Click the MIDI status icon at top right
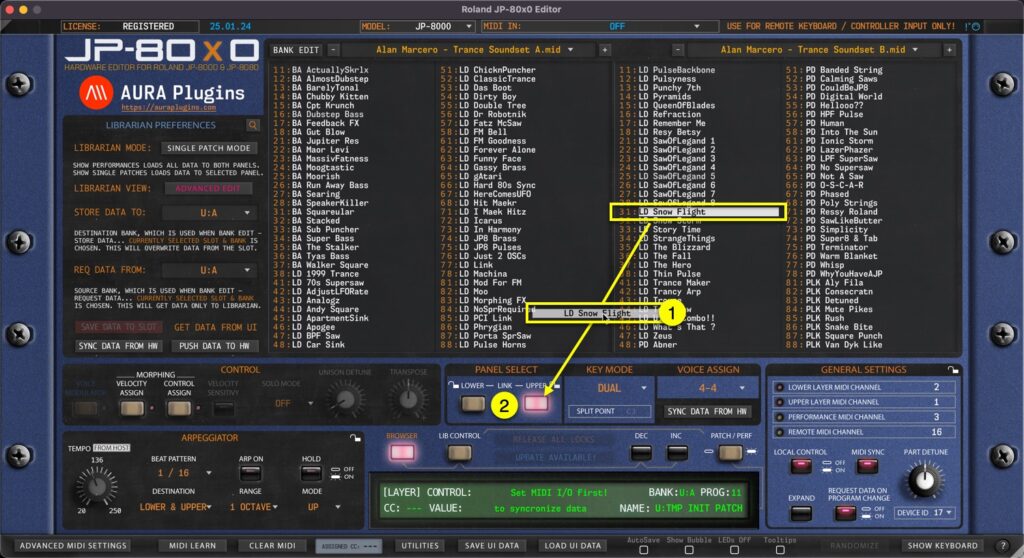Viewport: 1024px width, 558px height. click(x=973, y=27)
